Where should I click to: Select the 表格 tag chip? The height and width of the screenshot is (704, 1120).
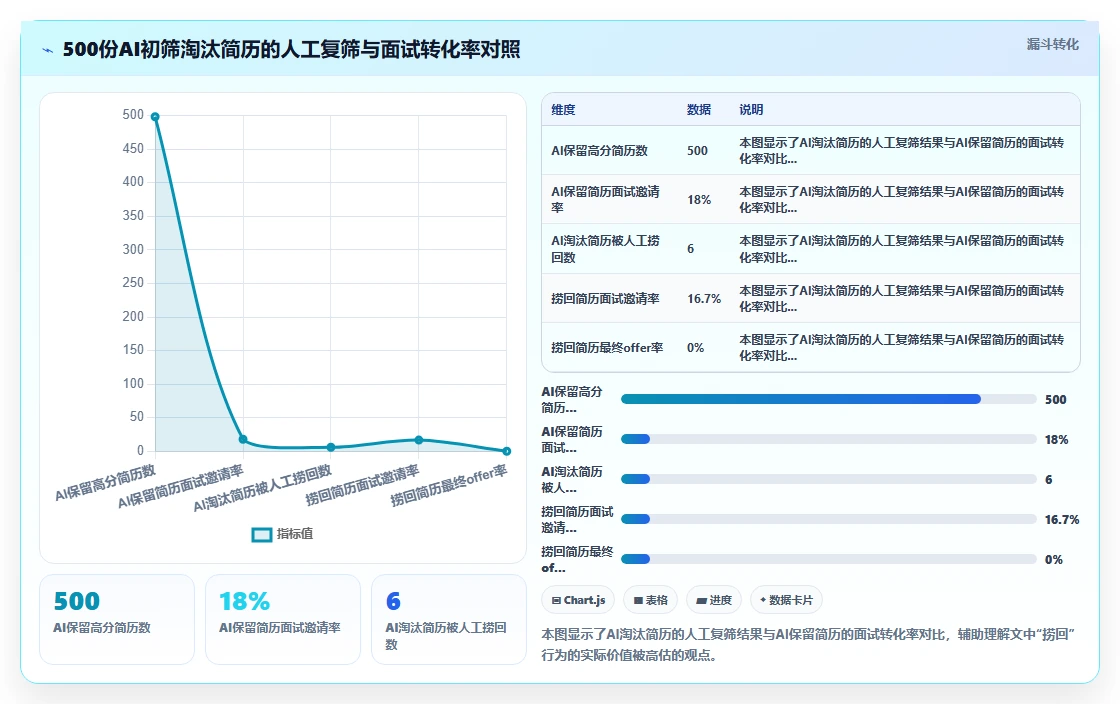point(650,600)
